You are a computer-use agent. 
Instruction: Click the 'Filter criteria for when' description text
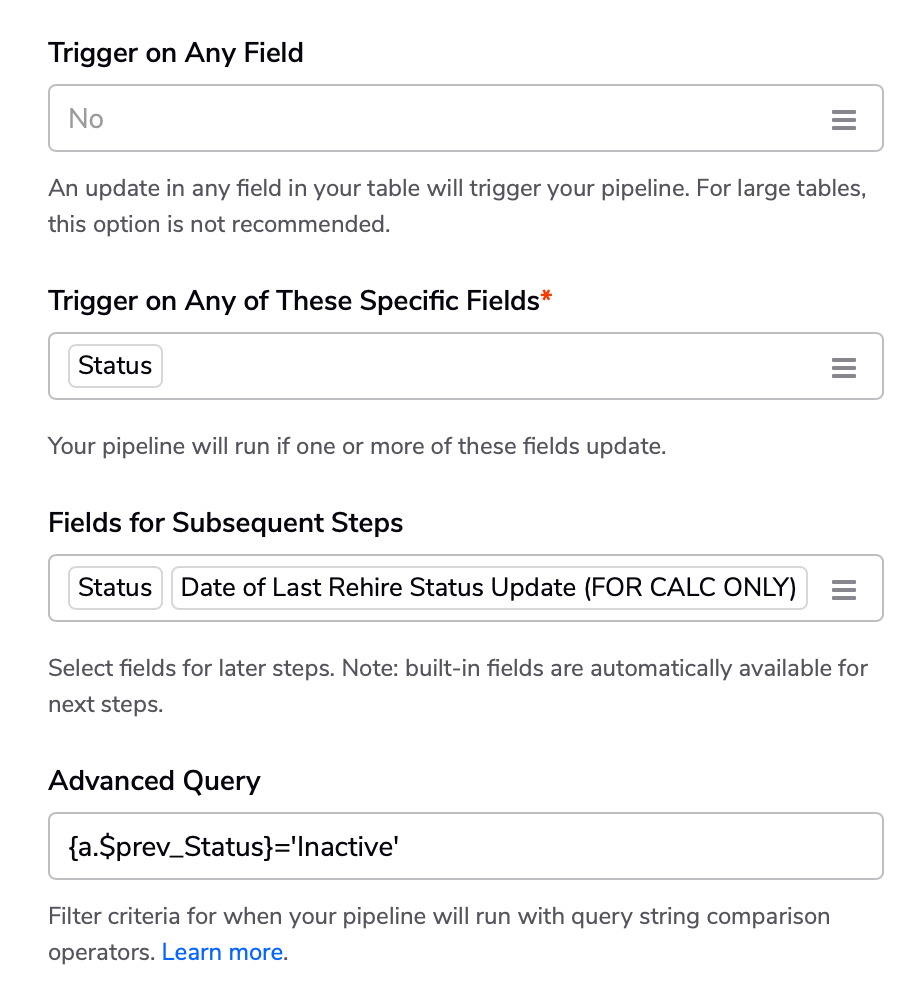point(439,934)
